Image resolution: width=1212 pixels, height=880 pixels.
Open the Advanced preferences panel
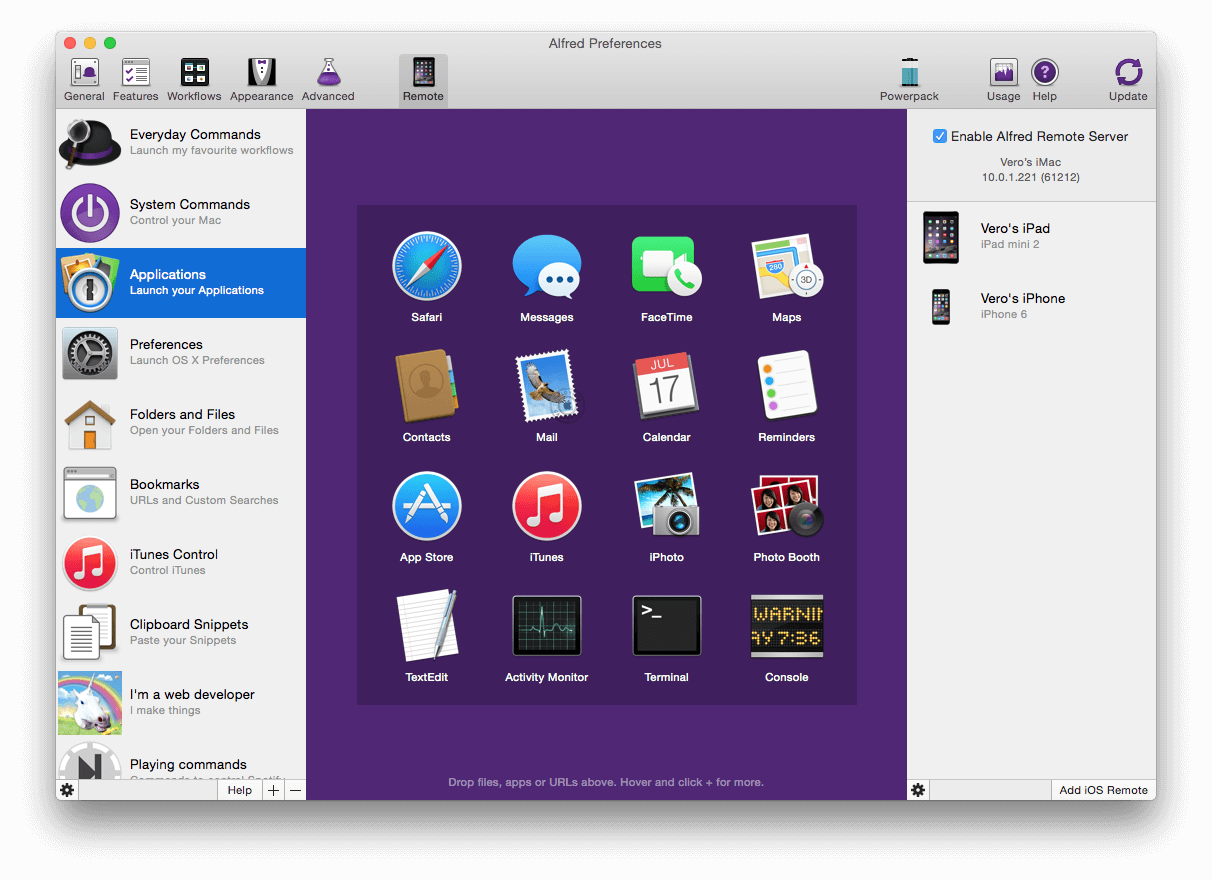[328, 78]
